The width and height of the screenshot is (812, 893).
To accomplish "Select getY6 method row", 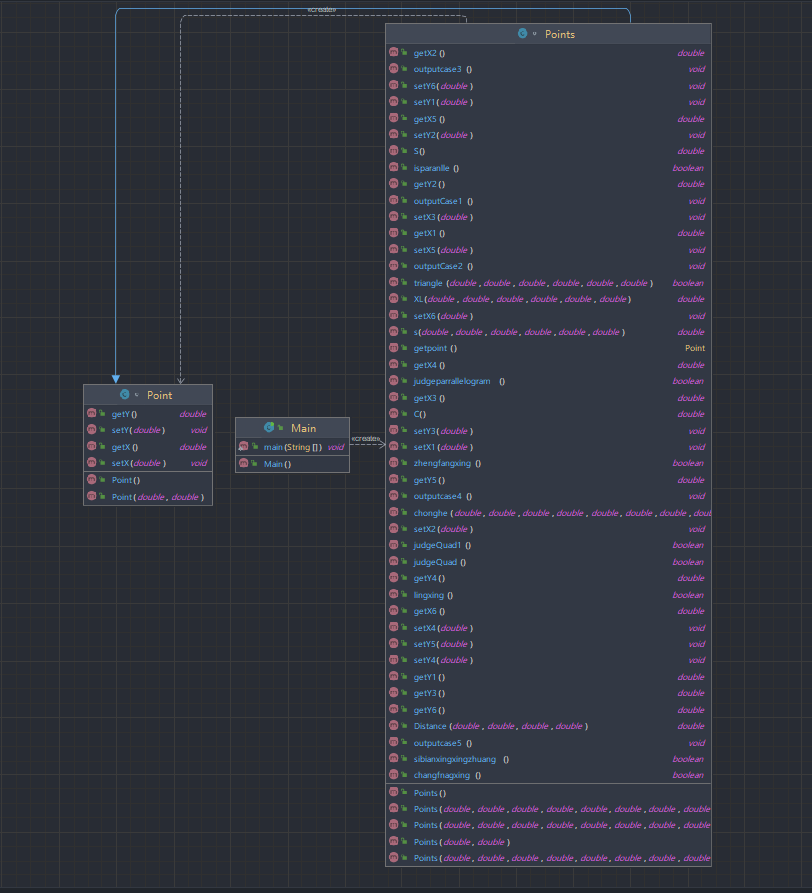I will pyautogui.click(x=548, y=710).
